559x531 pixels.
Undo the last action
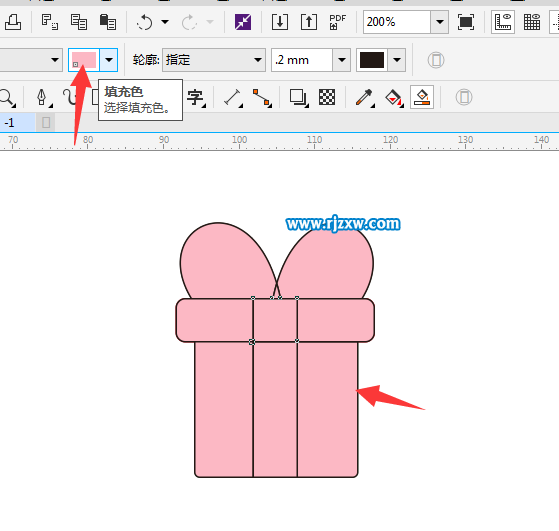coord(145,22)
